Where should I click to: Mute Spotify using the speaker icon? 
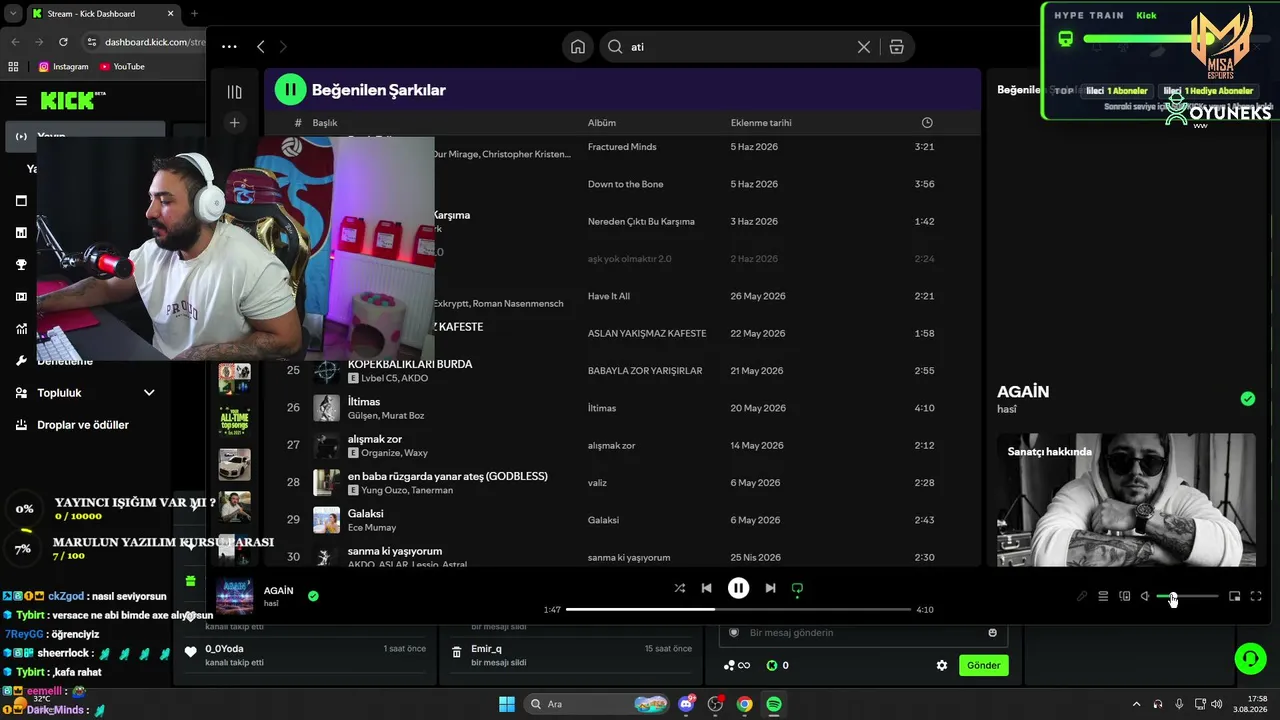click(1145, 596)
